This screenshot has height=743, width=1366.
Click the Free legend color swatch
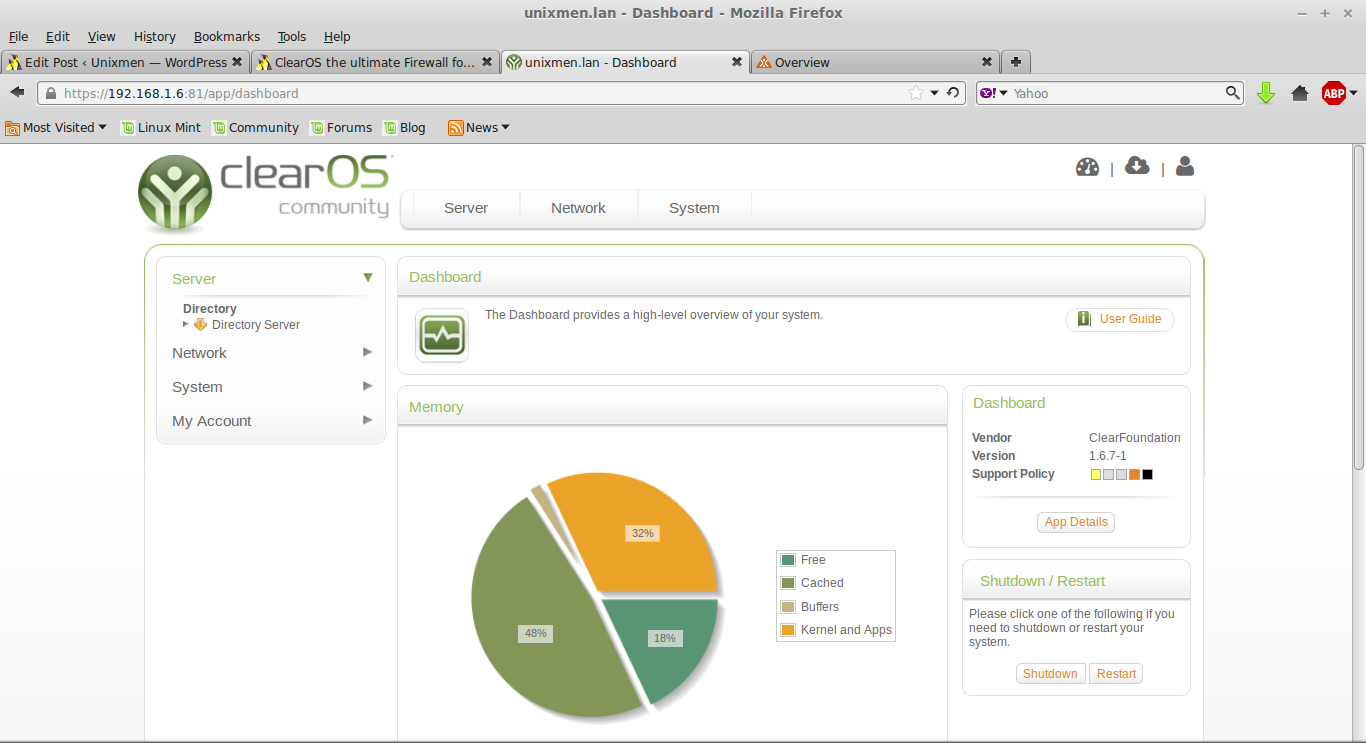(788, 560)
